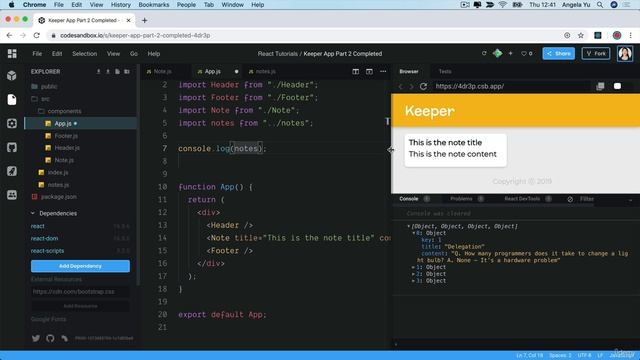Click the download icon in Explorer header
Image resolution: width=640 pixels, height=360 pixels.
pyautogui.click(x=98, y=71)
